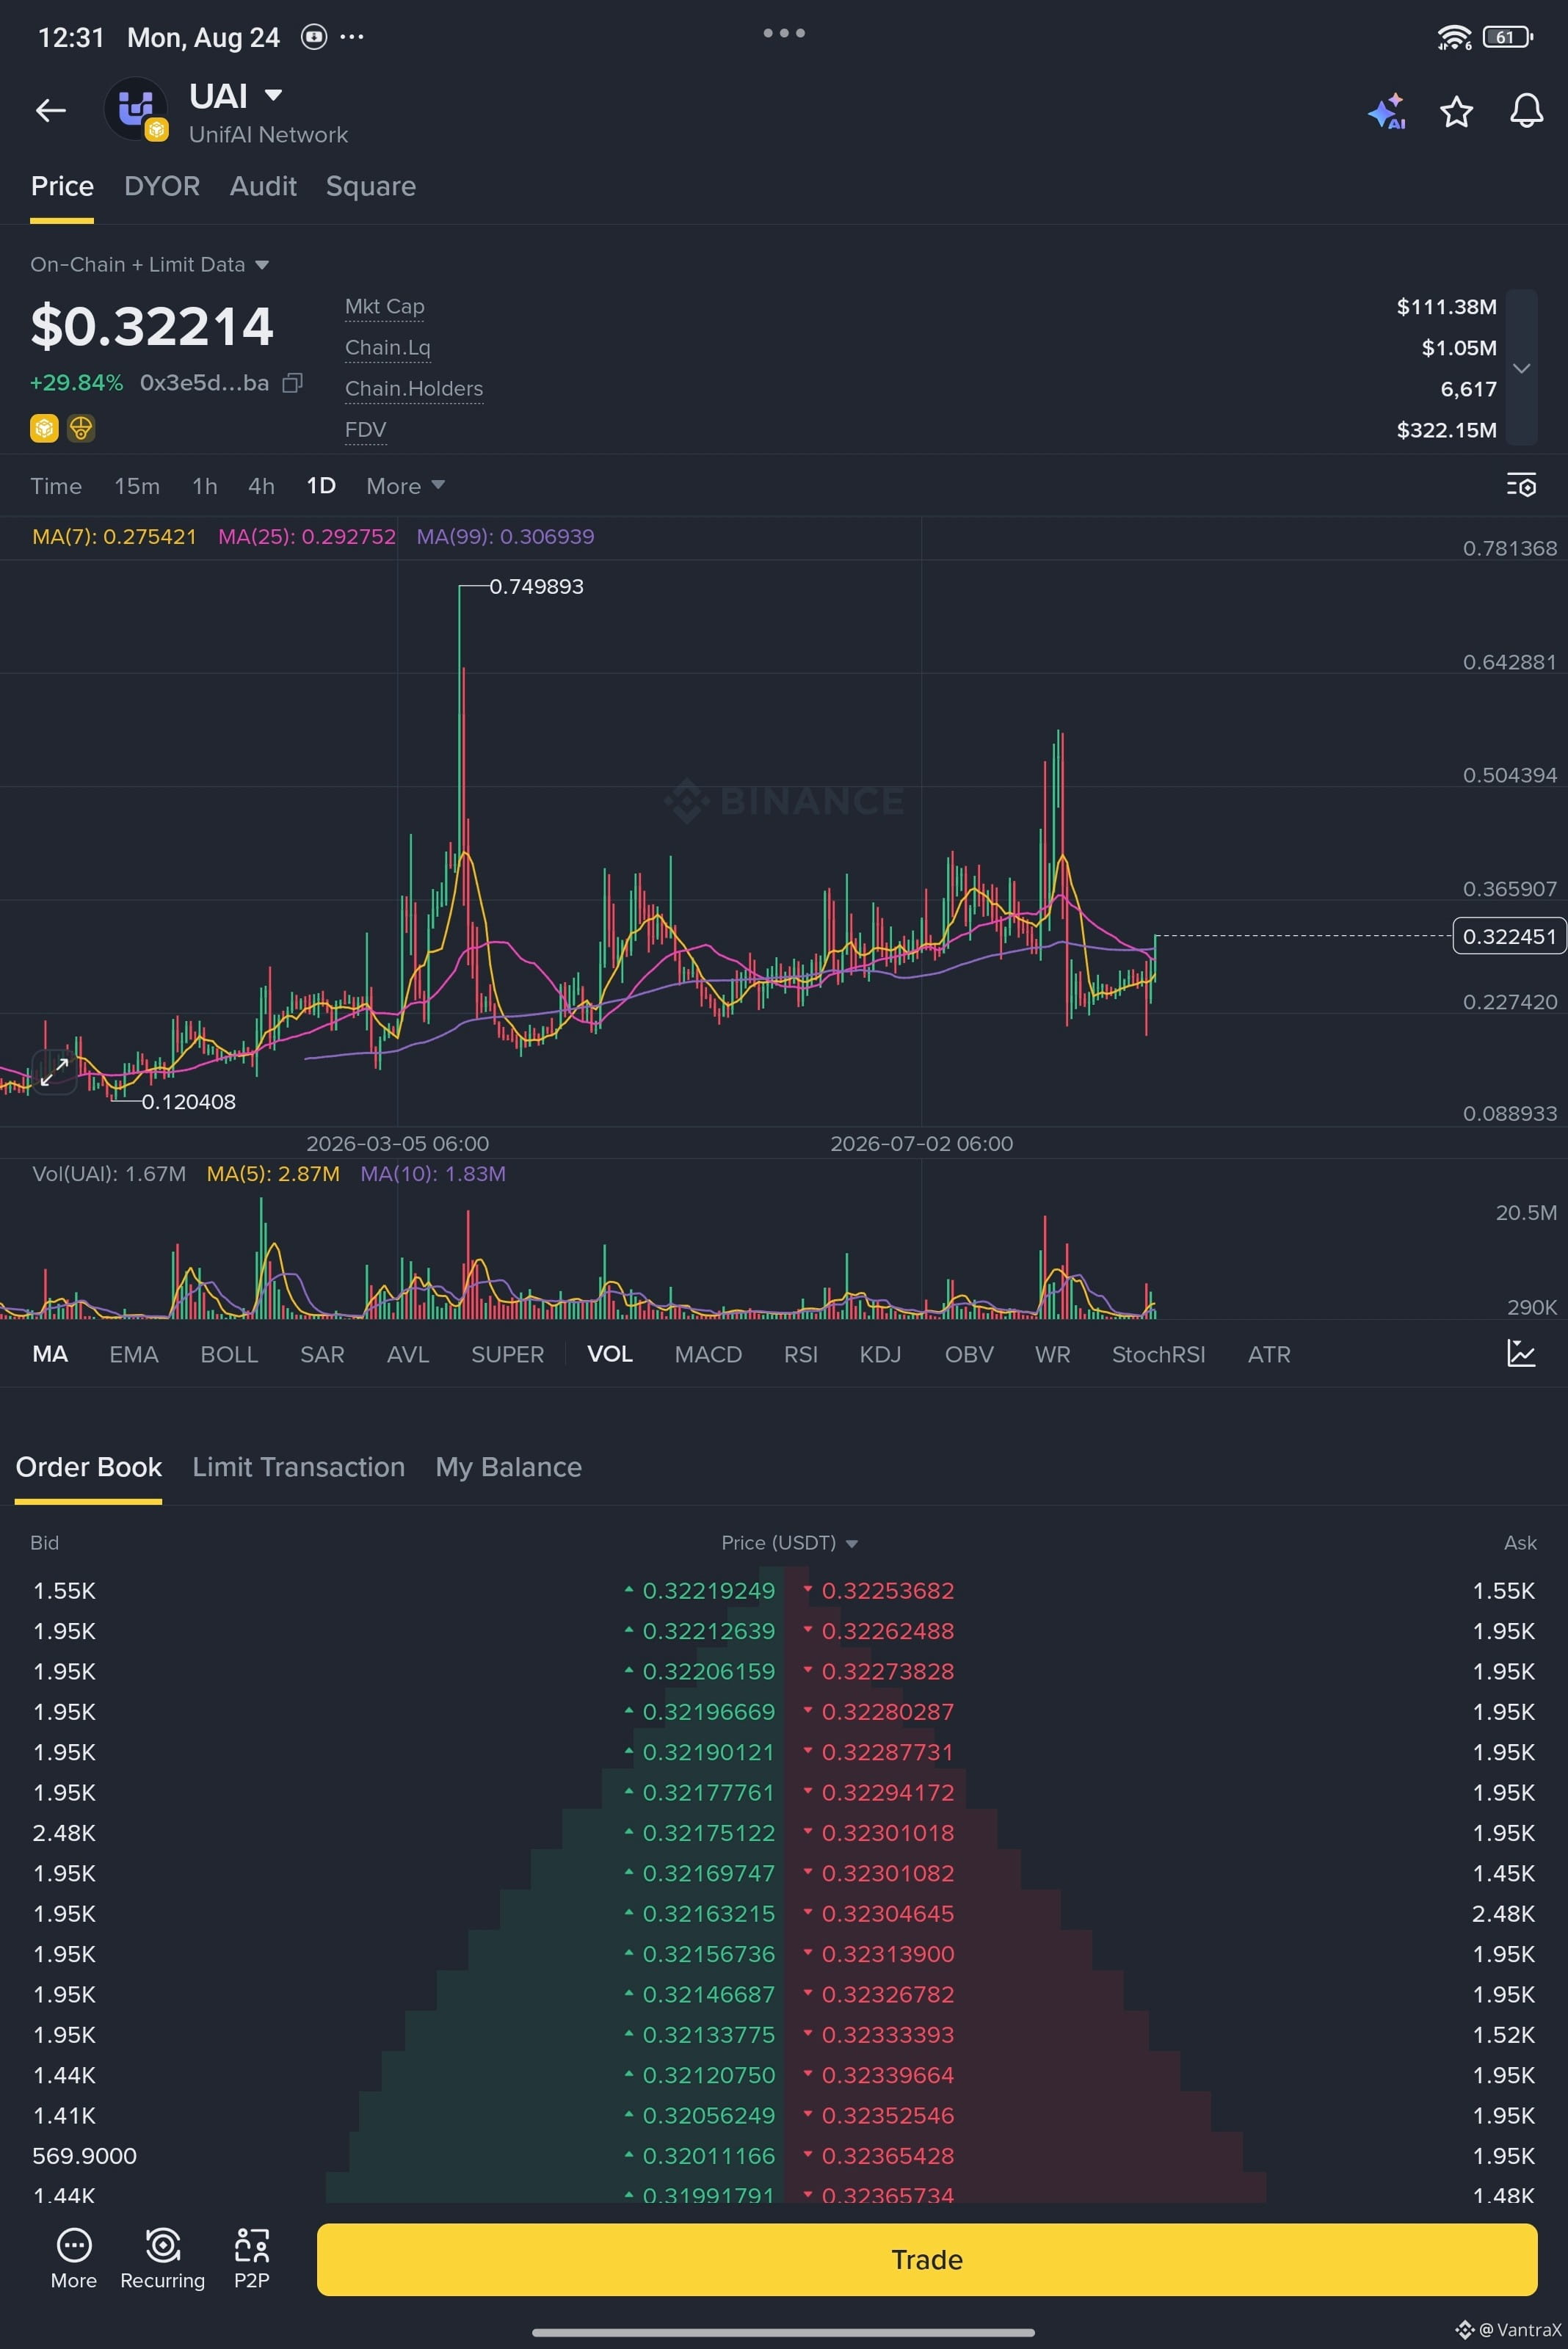Enable the SUPER indicator
1568x2349 pixels.
click(x=507, y=1354)
